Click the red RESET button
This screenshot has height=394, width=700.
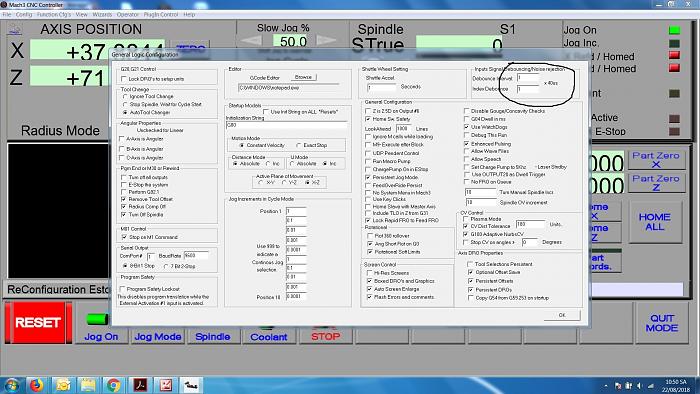point(38,322)
